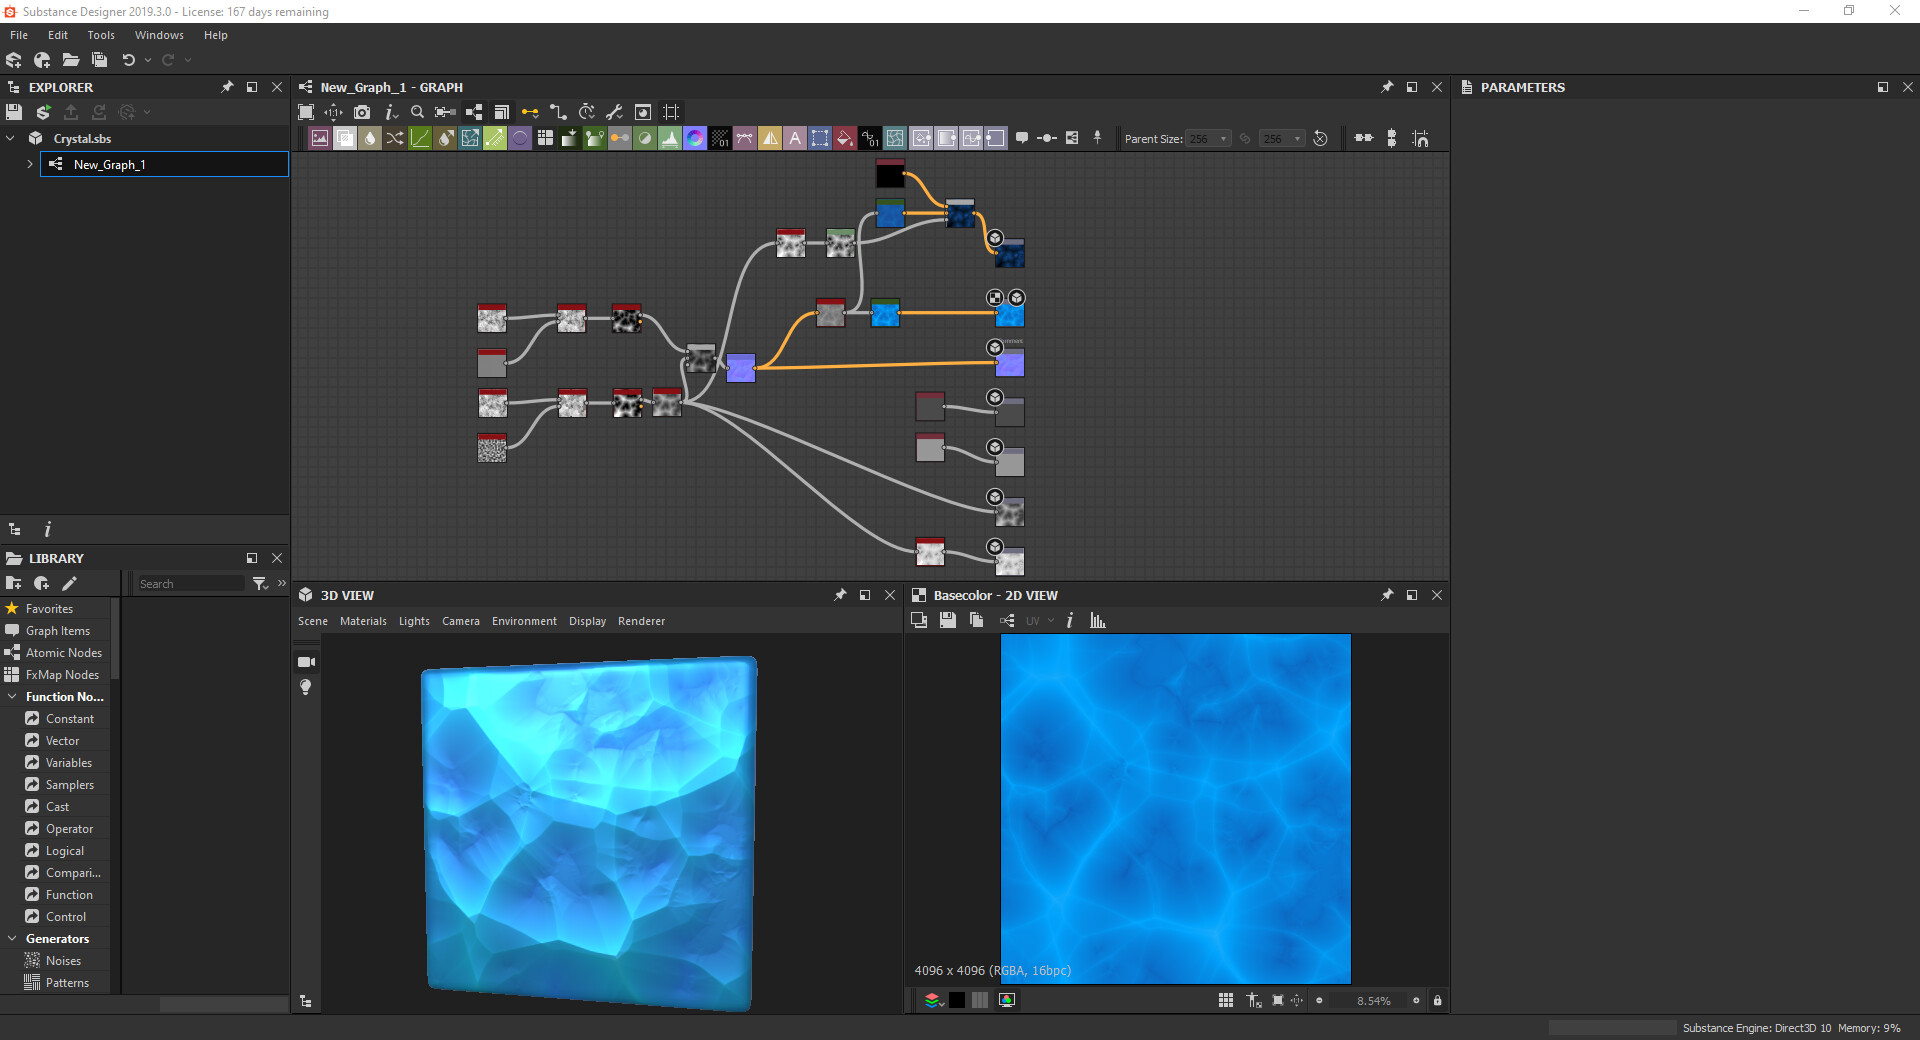Open the Parent Size width dropdown
The height and width of the screenshot is (1040, 1920).
pos(1209,139)
